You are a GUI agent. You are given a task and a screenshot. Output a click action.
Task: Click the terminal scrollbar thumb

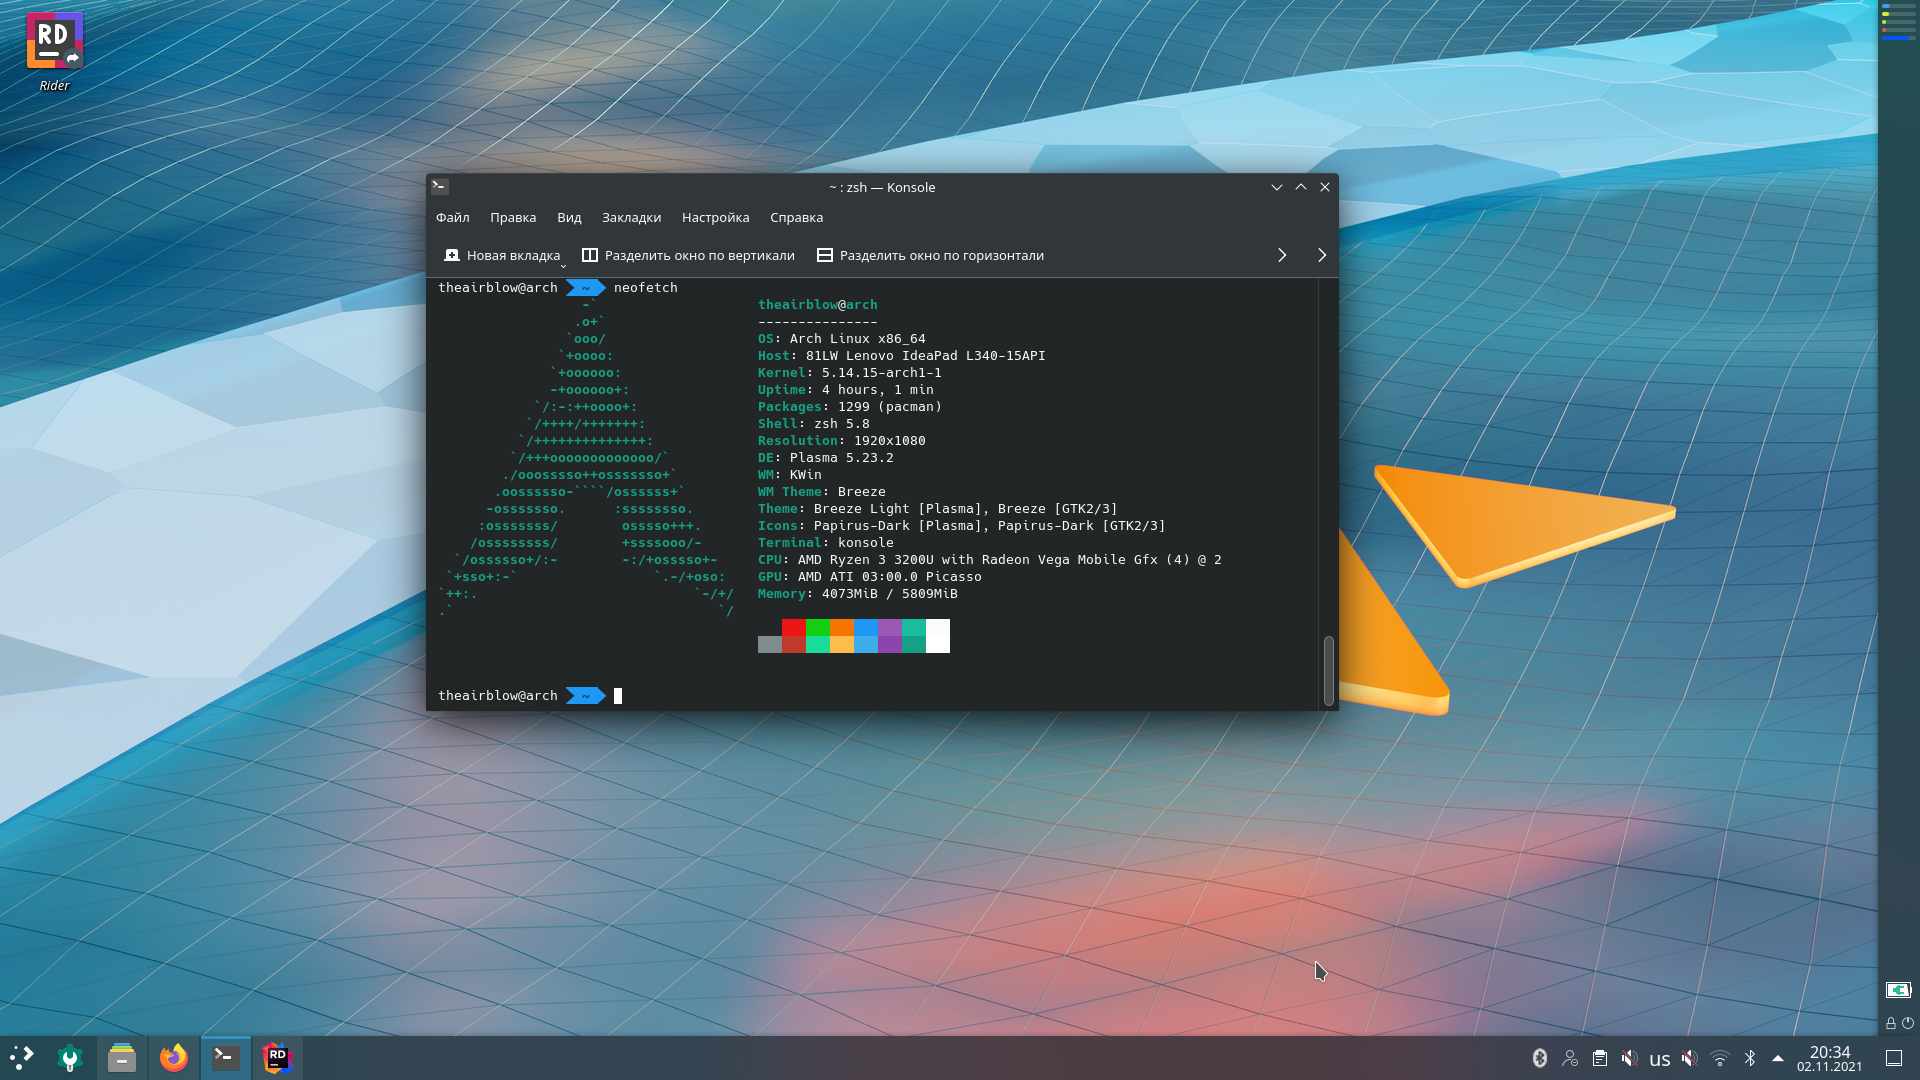coord(1329,670)
